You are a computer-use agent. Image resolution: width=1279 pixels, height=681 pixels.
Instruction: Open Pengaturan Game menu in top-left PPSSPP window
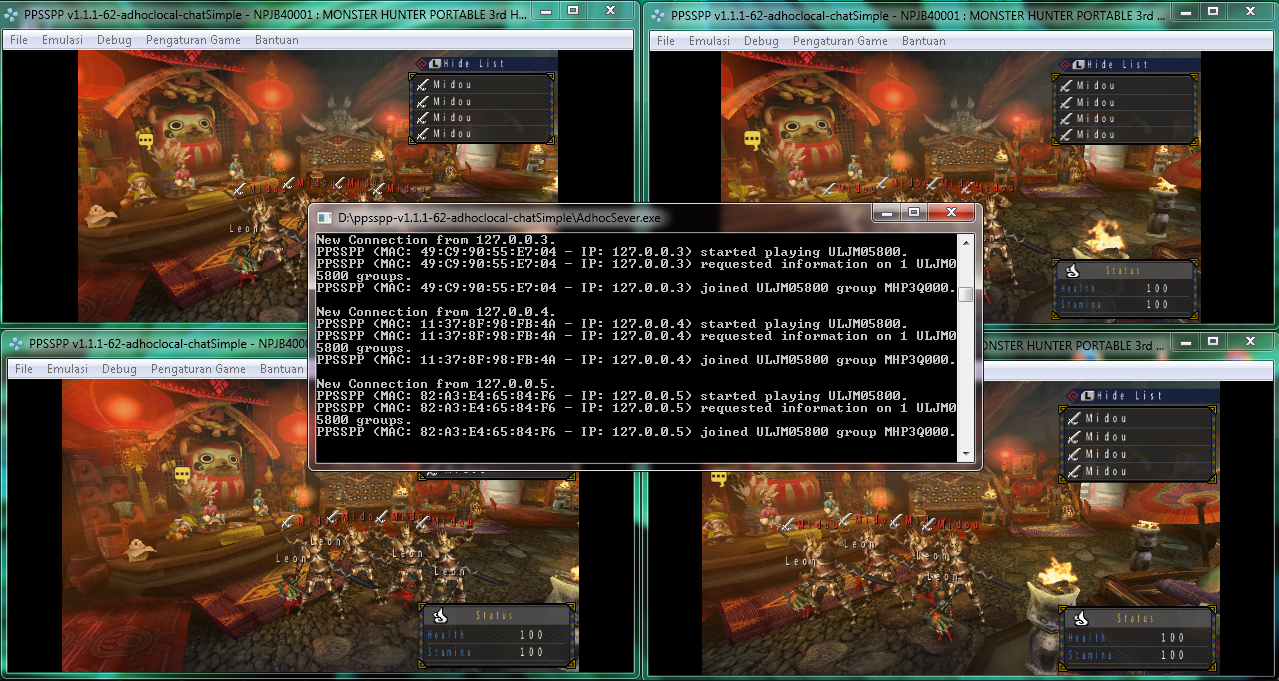[x=193, y=41]
